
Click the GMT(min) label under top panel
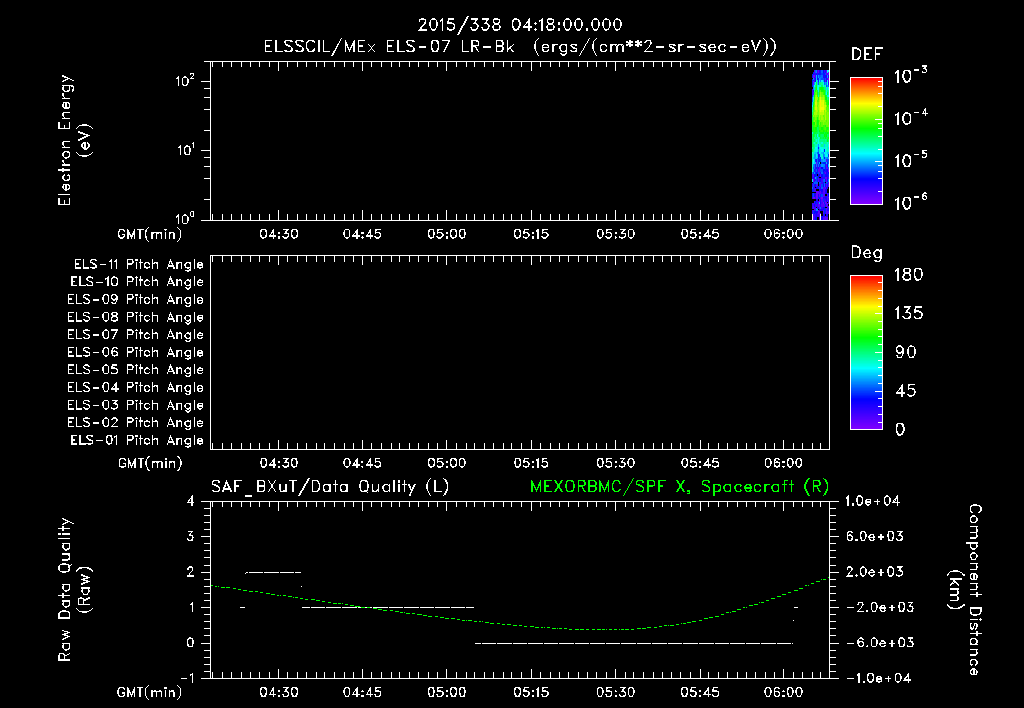(x=150, y=234)
